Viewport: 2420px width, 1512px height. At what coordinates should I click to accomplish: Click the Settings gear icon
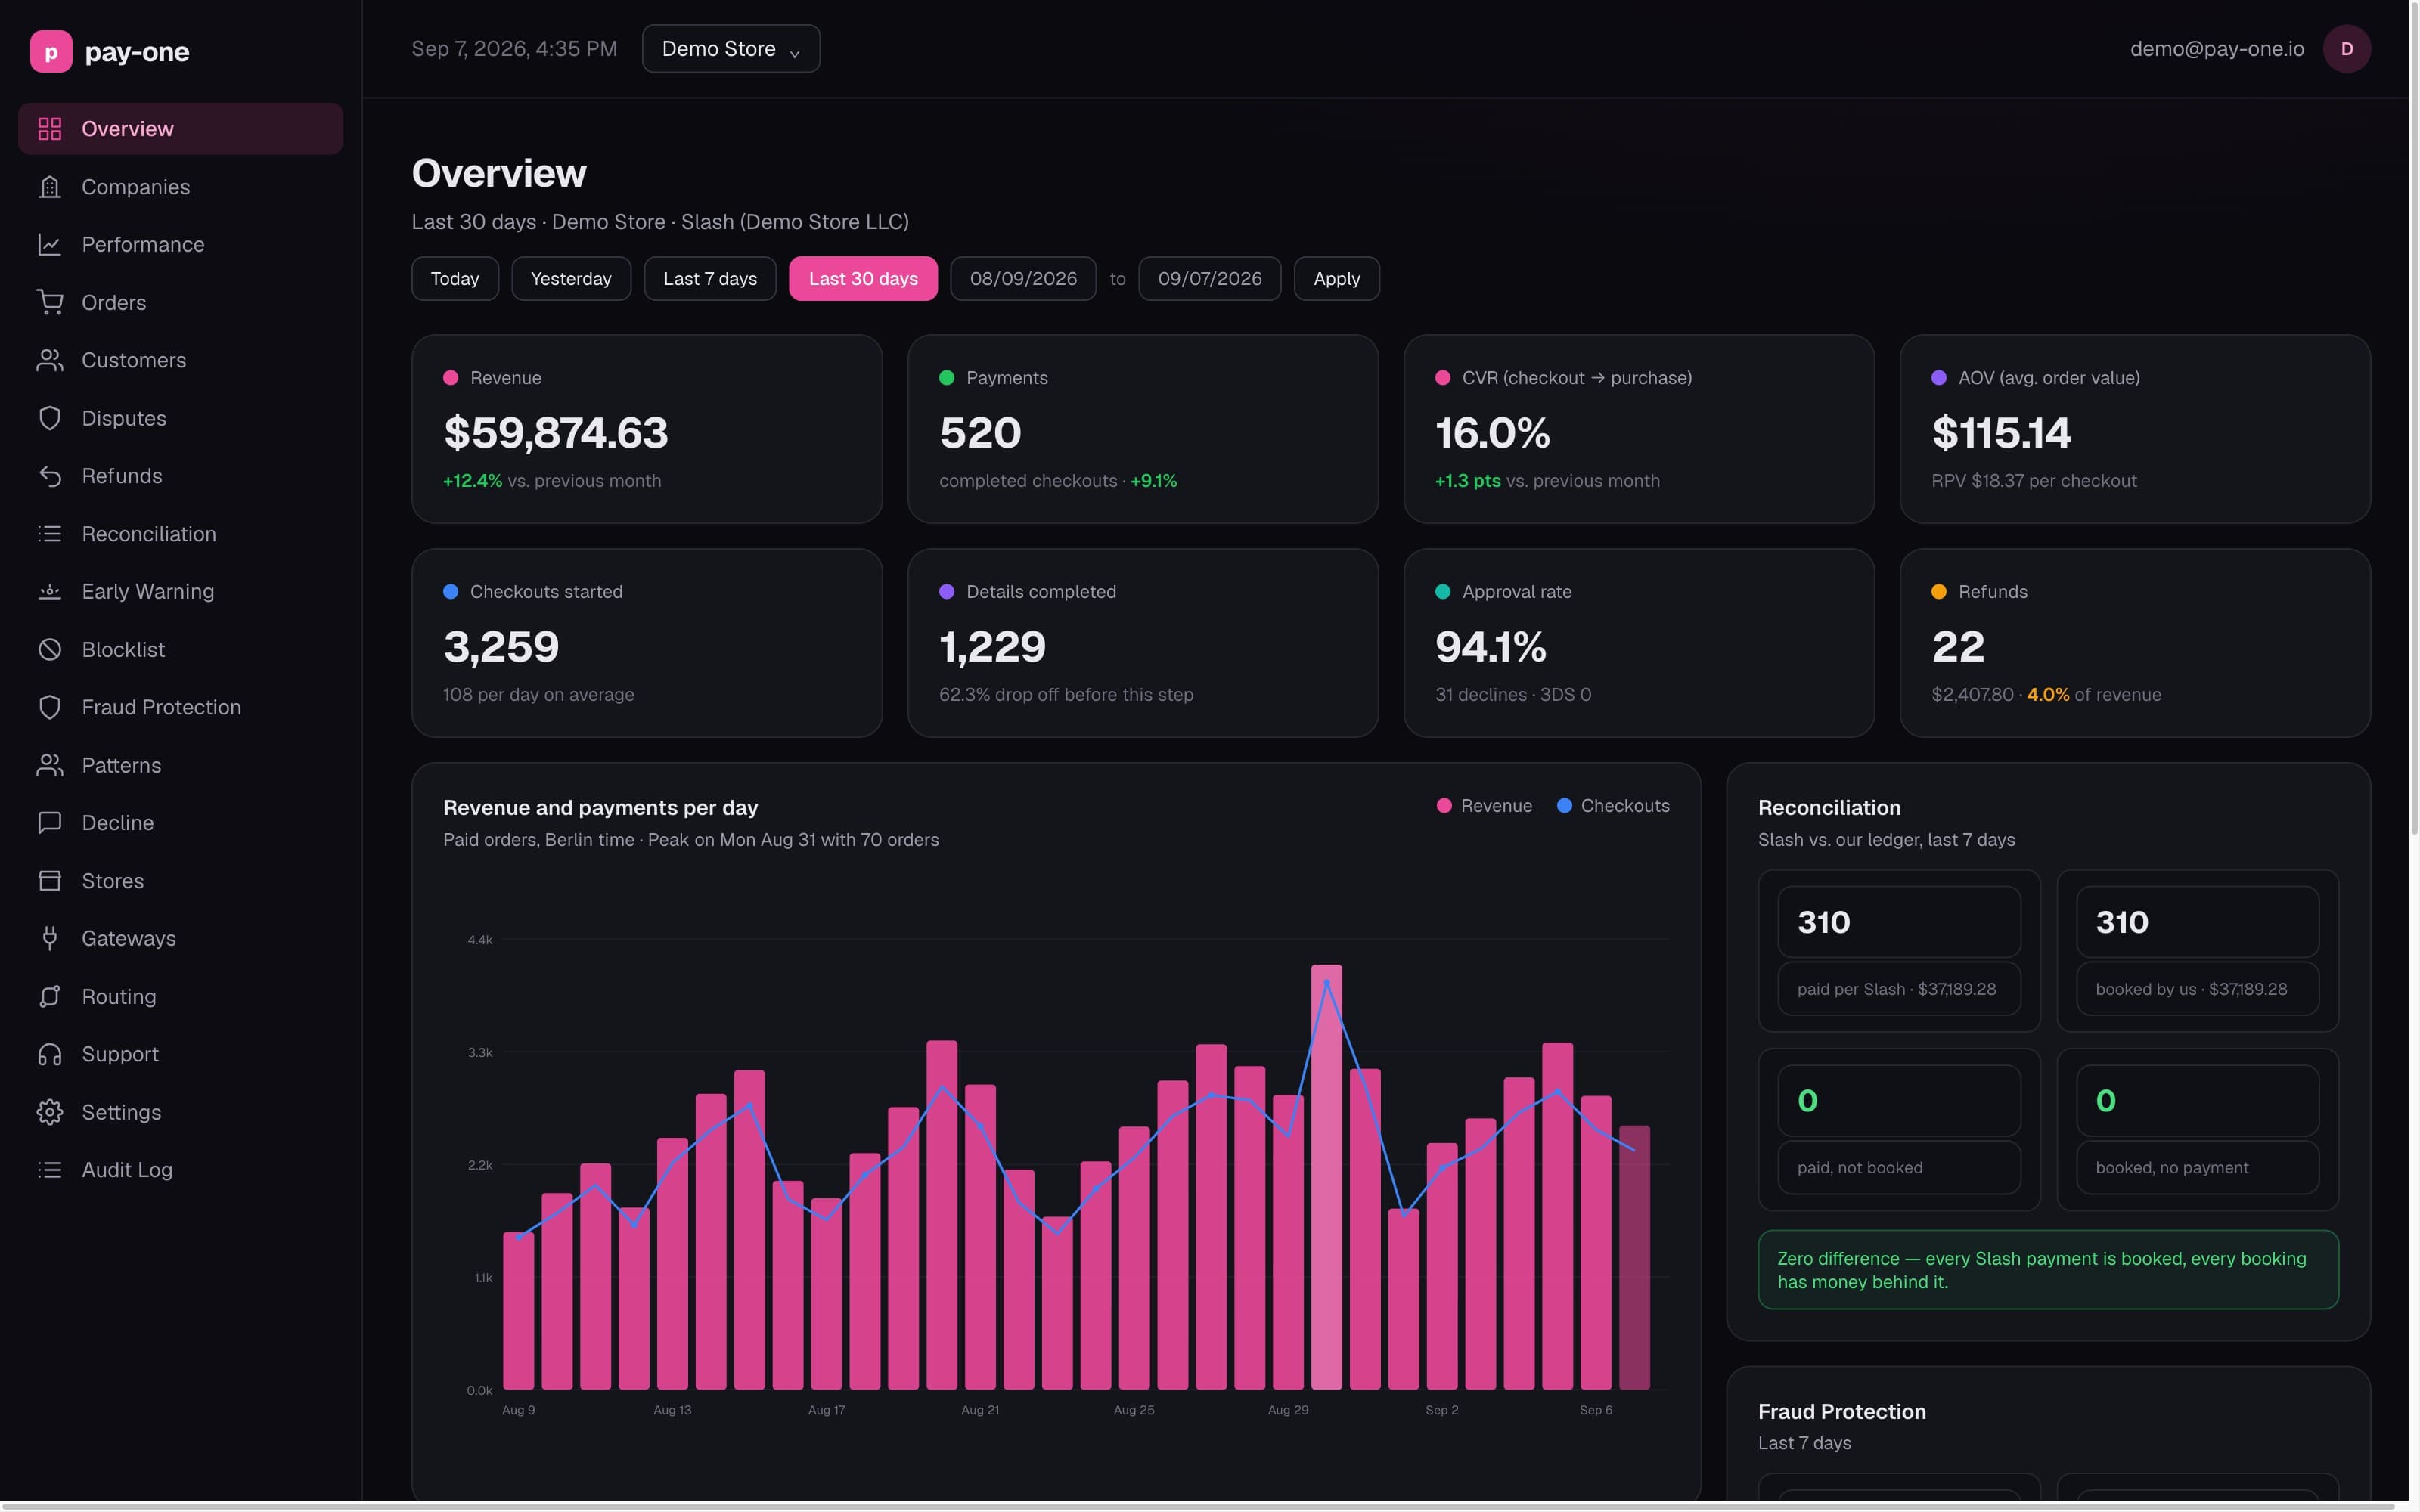pyautogui.click(x=50, y=1112)
